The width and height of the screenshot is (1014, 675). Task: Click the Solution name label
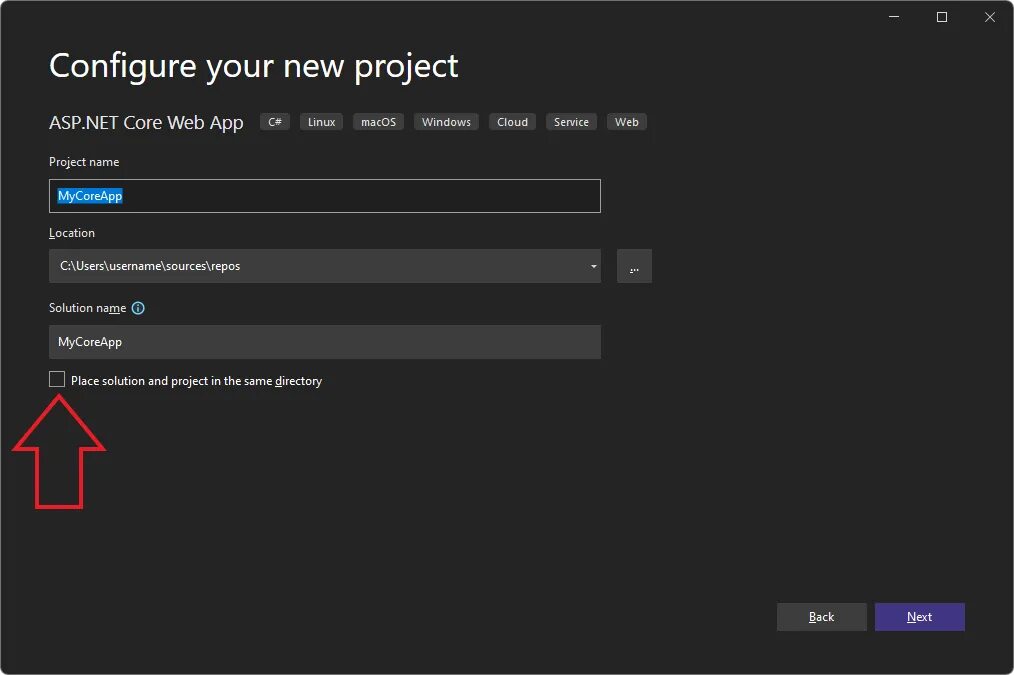point(87,308)
